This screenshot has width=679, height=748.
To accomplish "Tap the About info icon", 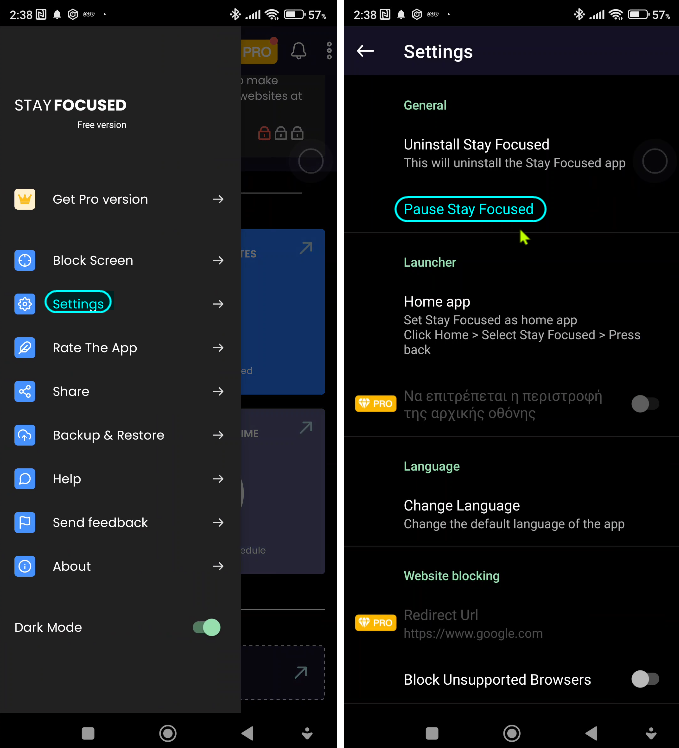I will pos(24,566).
